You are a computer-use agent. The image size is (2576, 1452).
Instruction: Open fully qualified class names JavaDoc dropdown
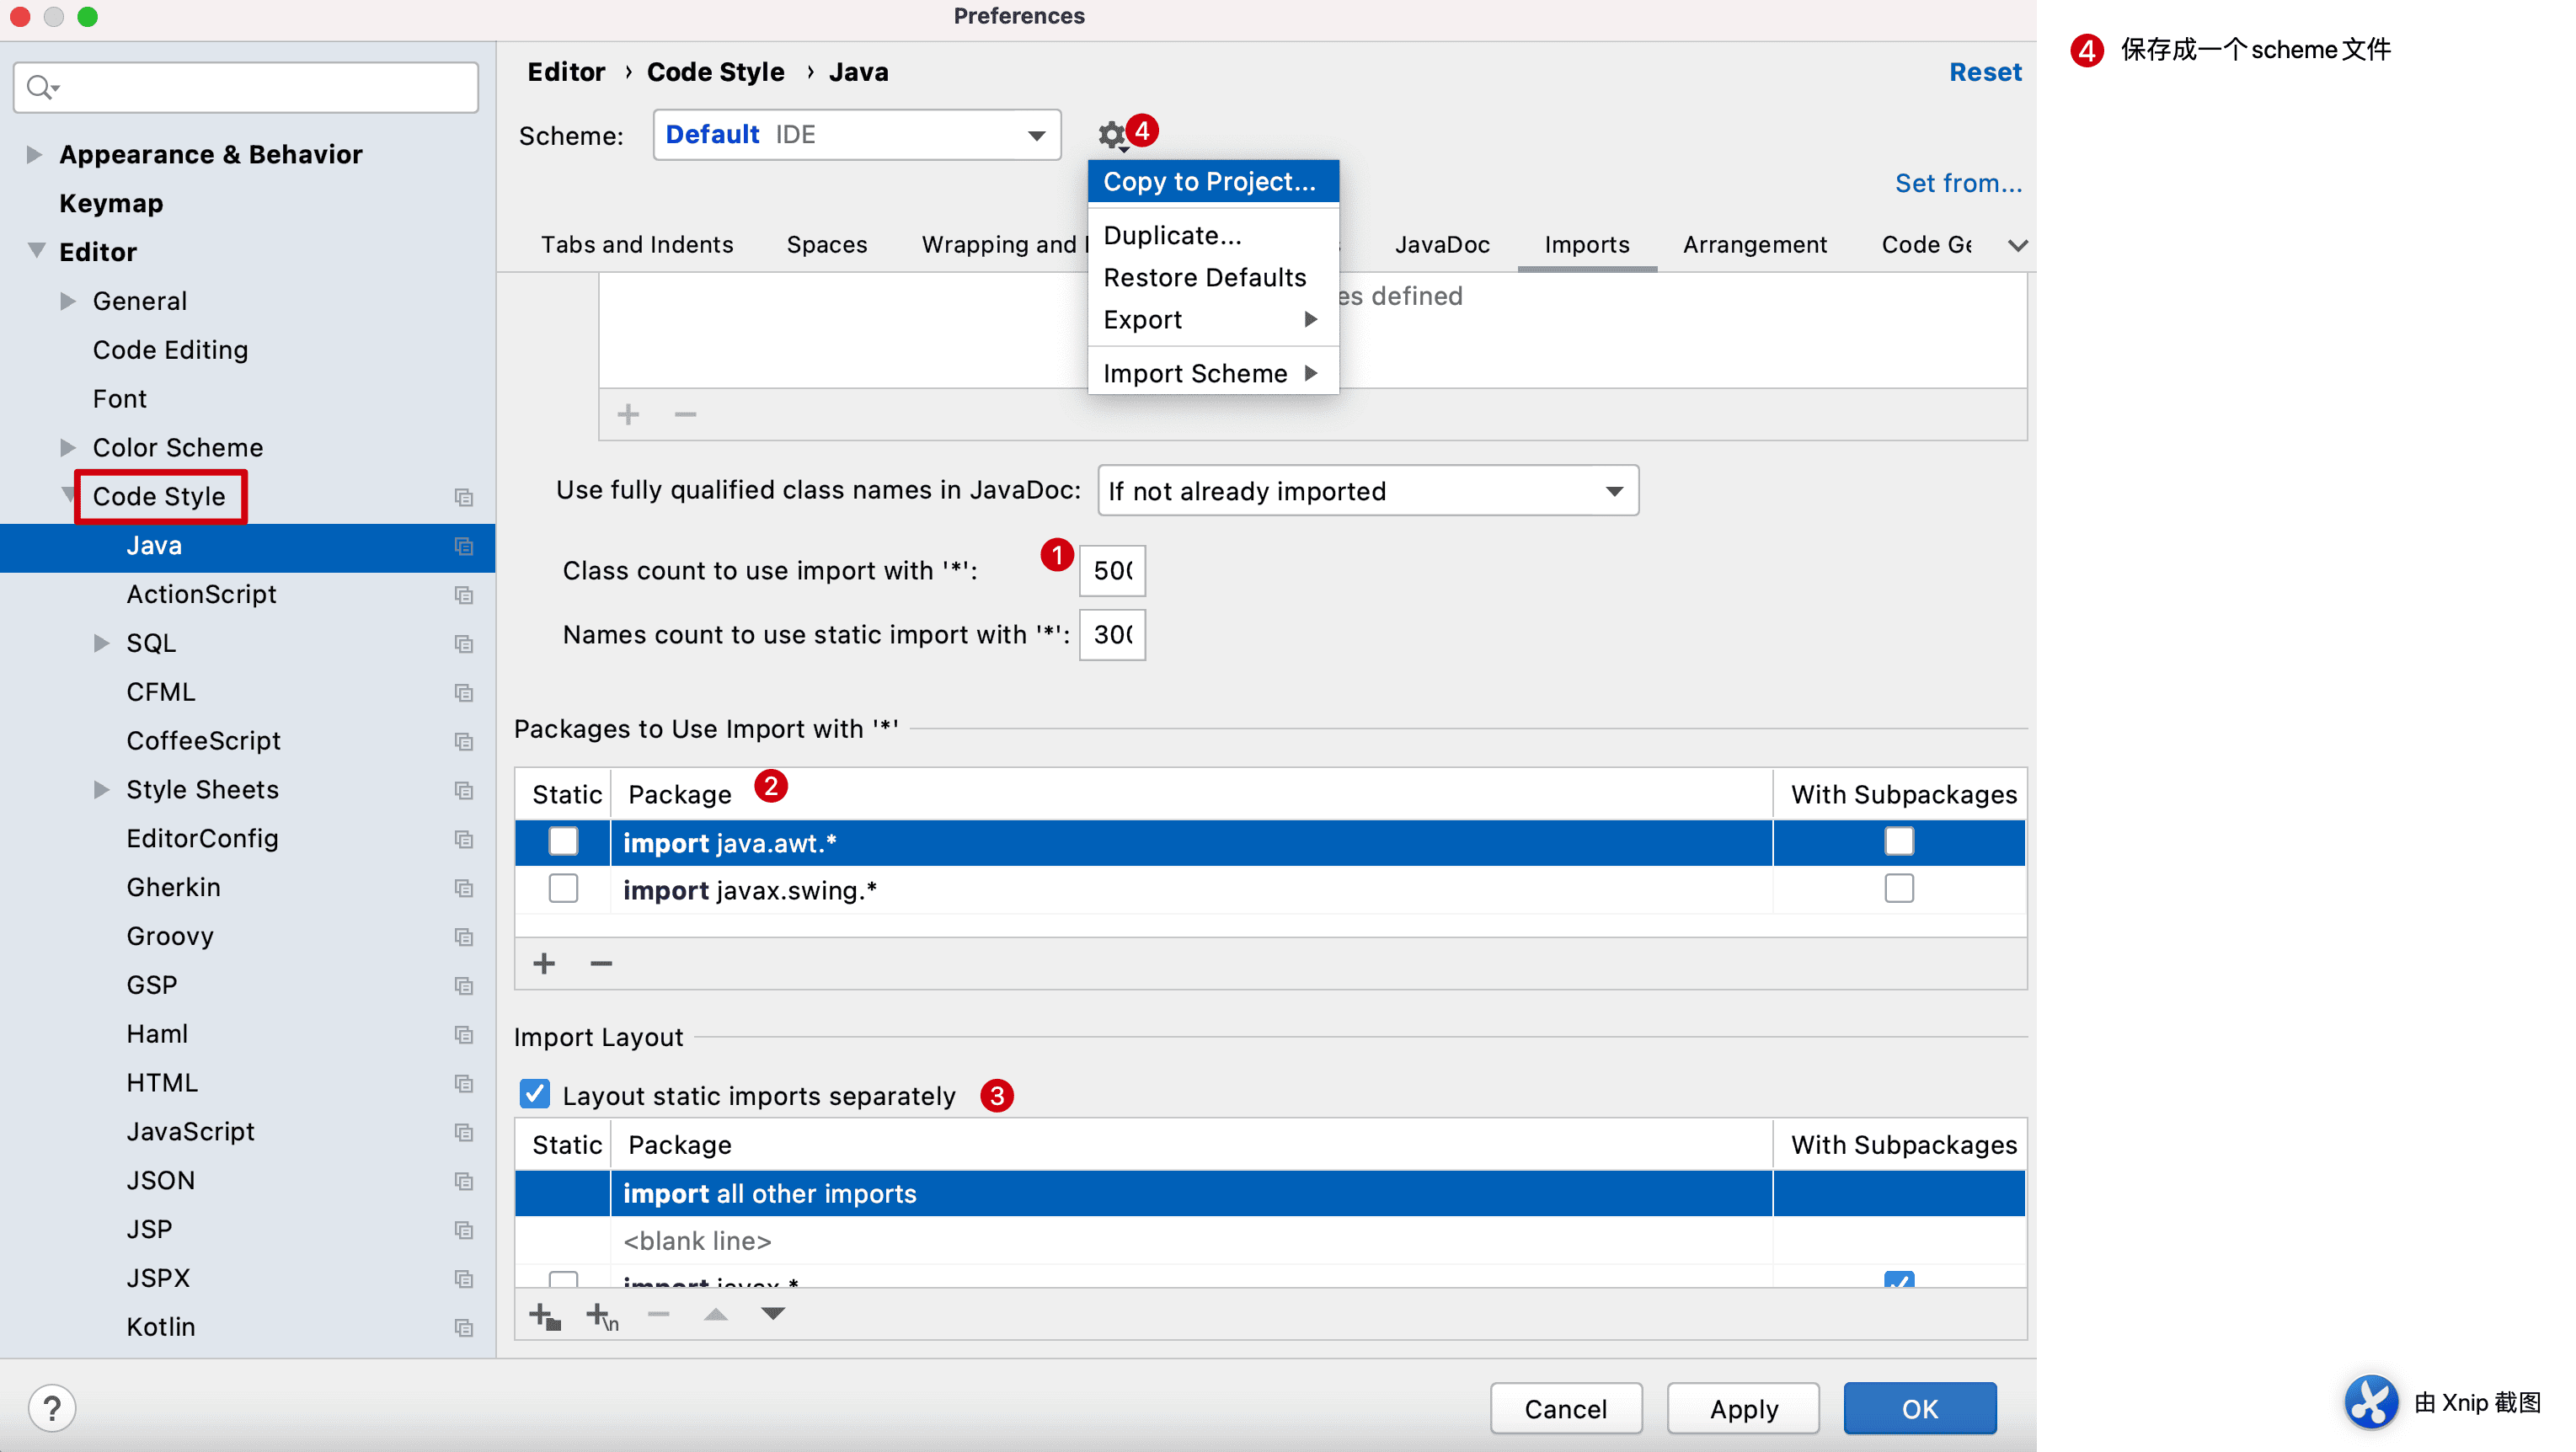(1367, 491)
